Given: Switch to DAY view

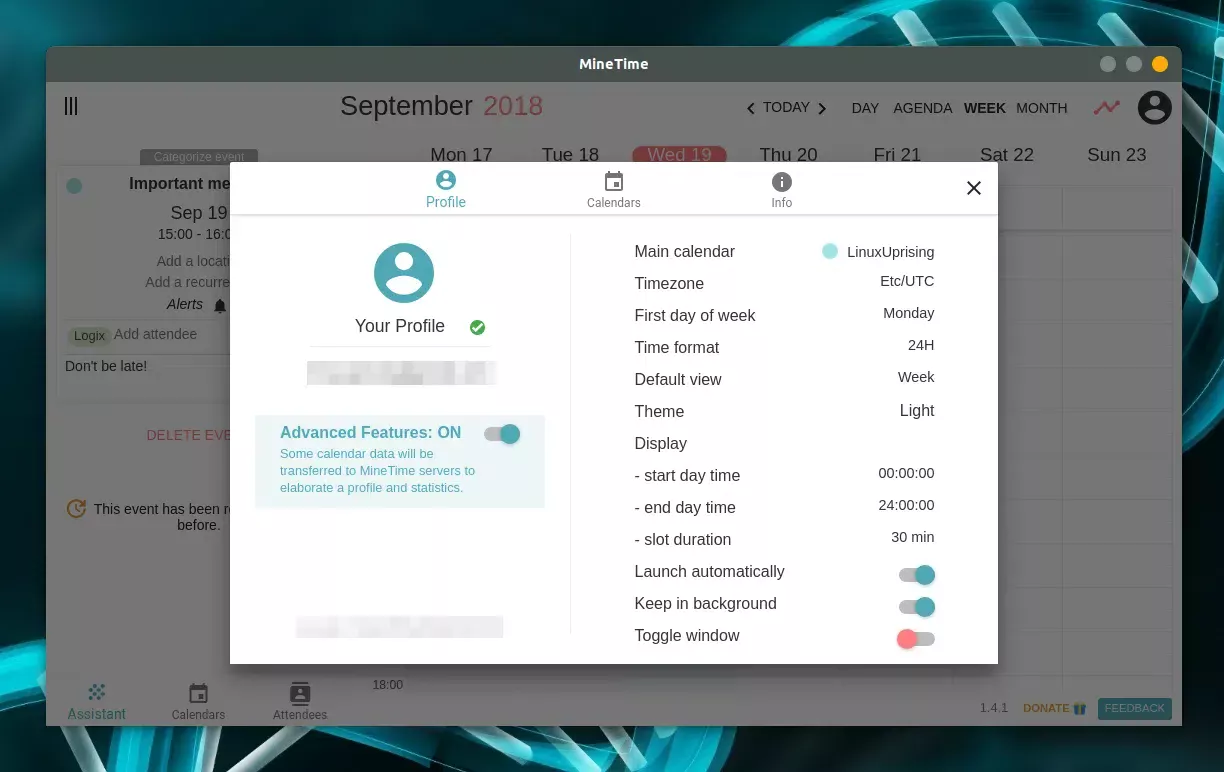Looking at the screenshot, I should pos(865,108).
